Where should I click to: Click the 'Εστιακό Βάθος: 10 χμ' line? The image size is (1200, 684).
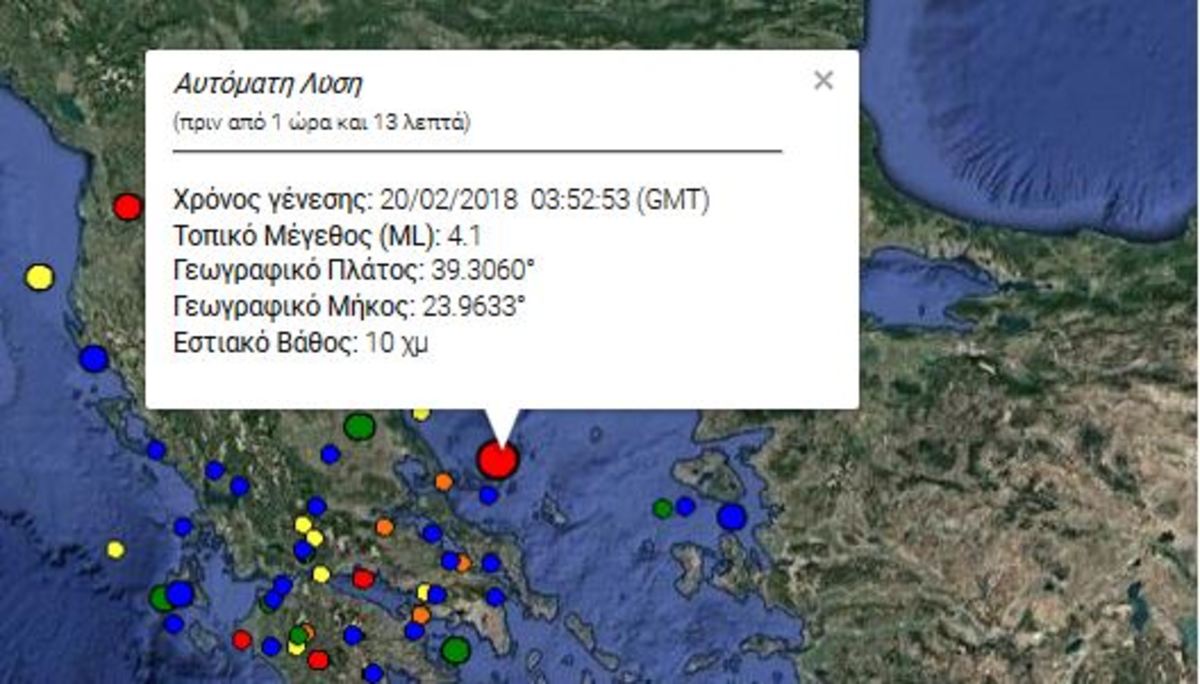pyautogui.click(x=302, y=343)
